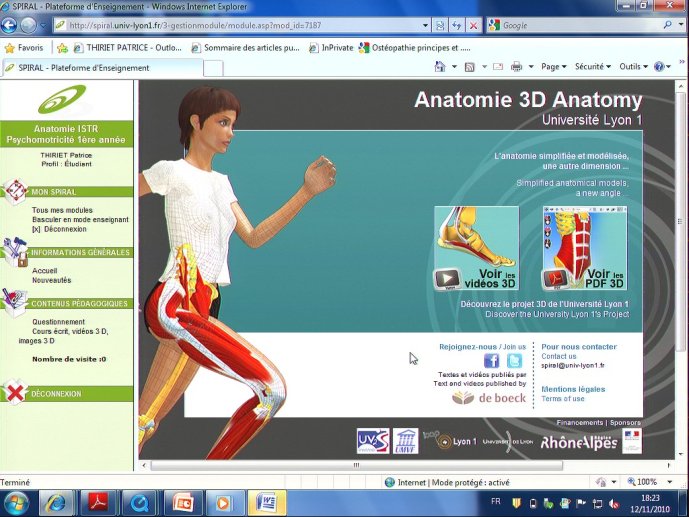Click the Help question mark icon
The height and width of the screenshot is (517, 689).
tap(659, 67)
